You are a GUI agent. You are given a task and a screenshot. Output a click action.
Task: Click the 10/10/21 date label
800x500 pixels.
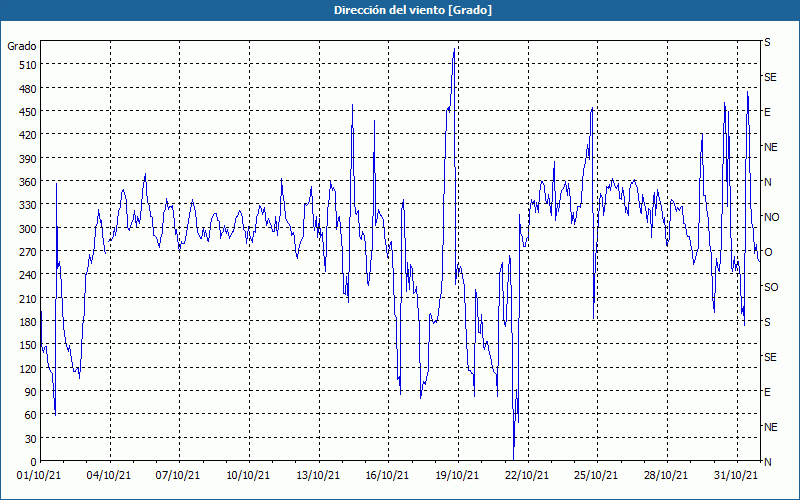(x=248, y=476)
